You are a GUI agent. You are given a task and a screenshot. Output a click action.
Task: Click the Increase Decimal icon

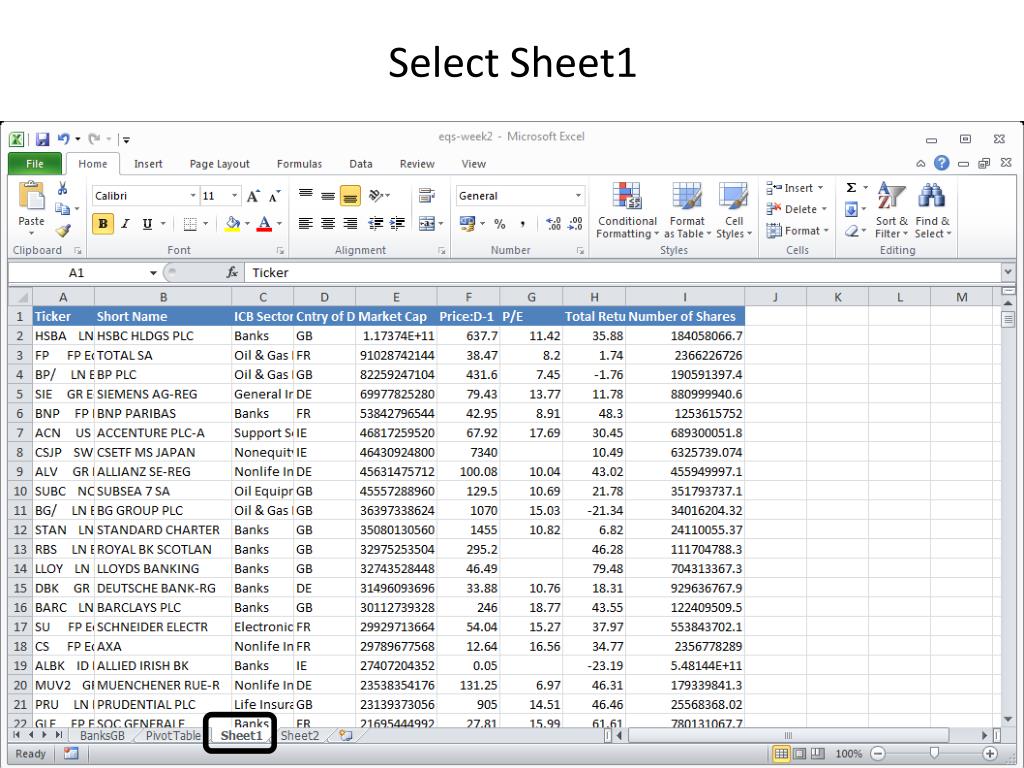[553, 224]
